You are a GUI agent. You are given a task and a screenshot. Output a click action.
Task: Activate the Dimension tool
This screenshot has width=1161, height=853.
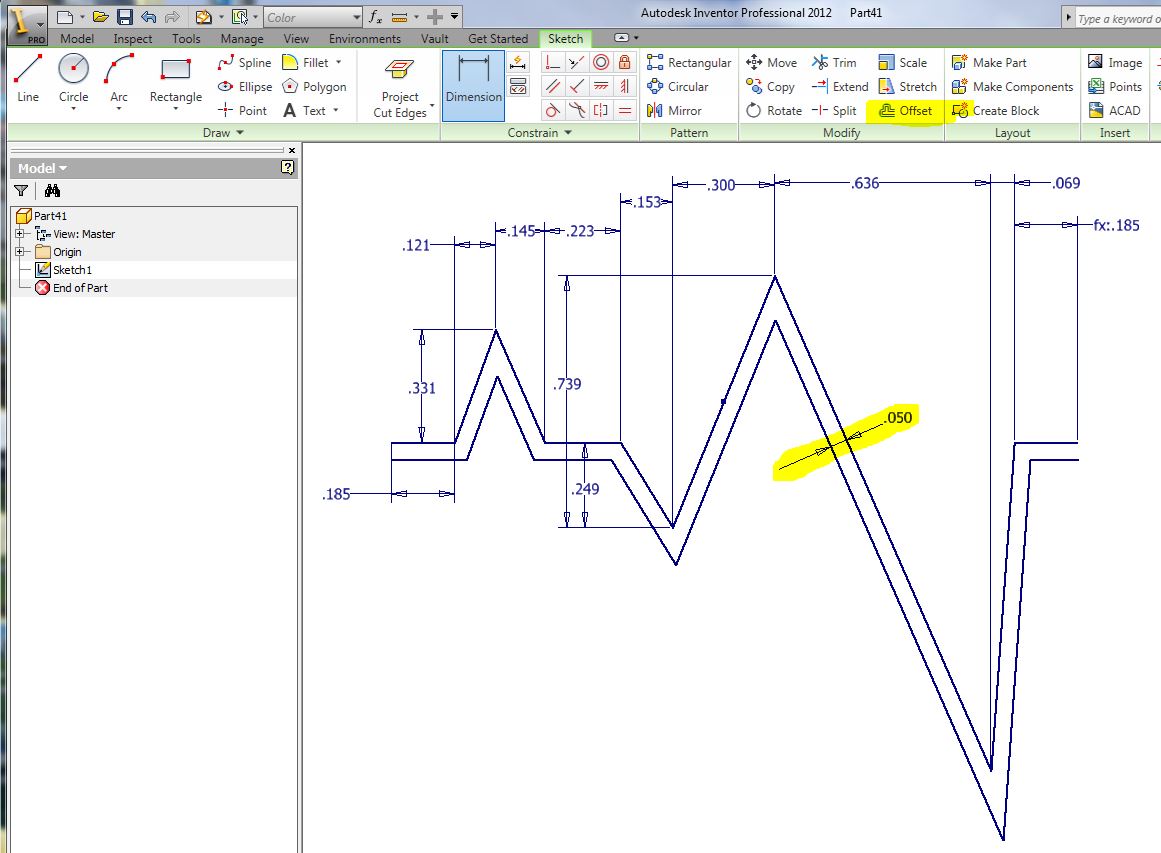pos(473,86)
